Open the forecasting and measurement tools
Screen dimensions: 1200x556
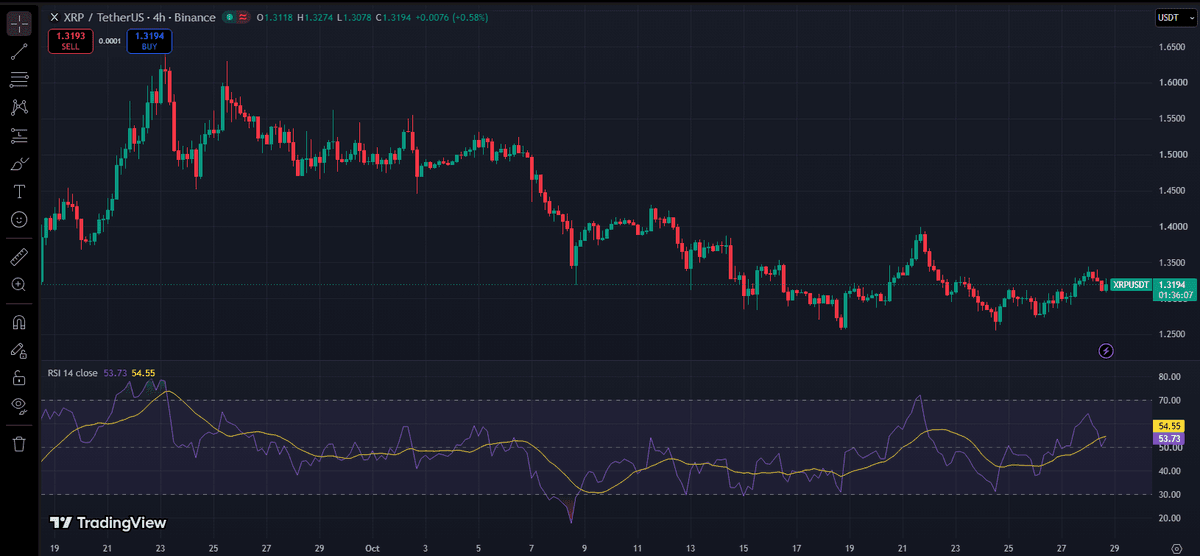tap(19, 135)
